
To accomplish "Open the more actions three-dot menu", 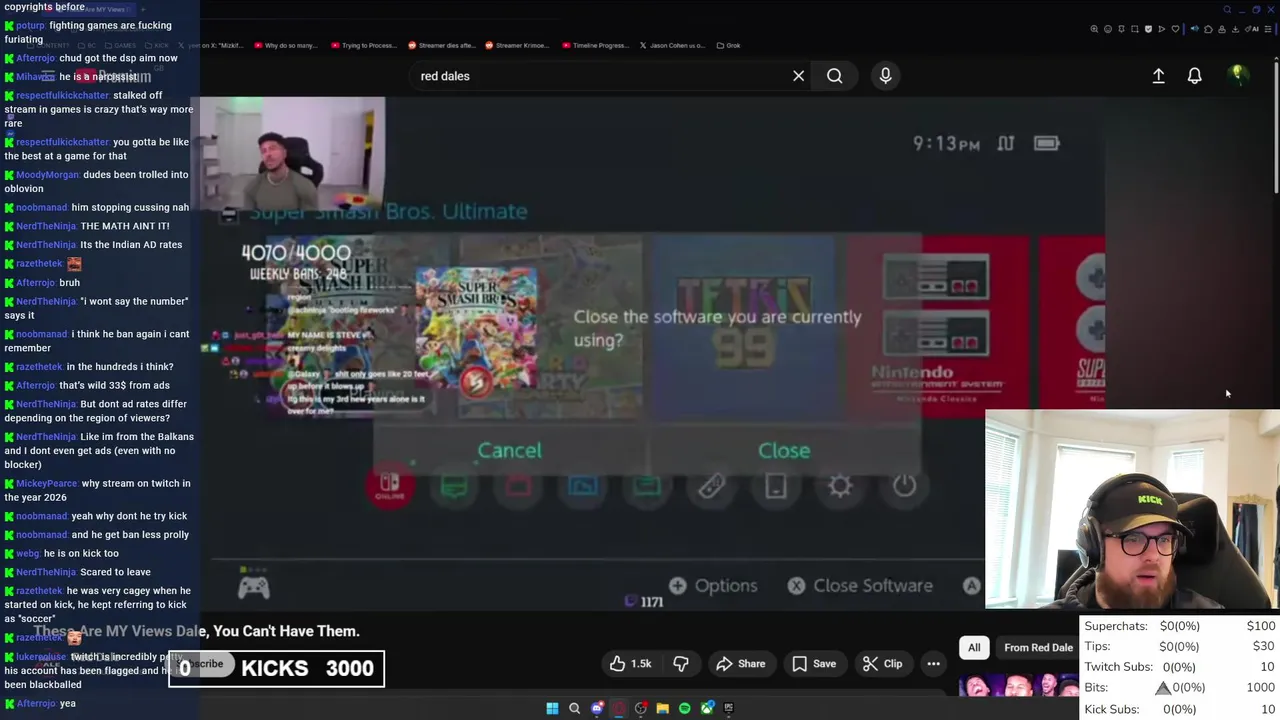I will click(x=933, y=664).
